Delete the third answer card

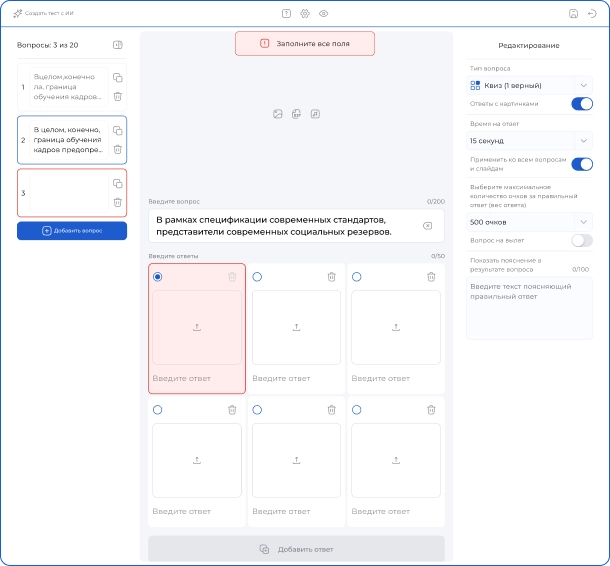pyautogui.click(x=431, y=277)
